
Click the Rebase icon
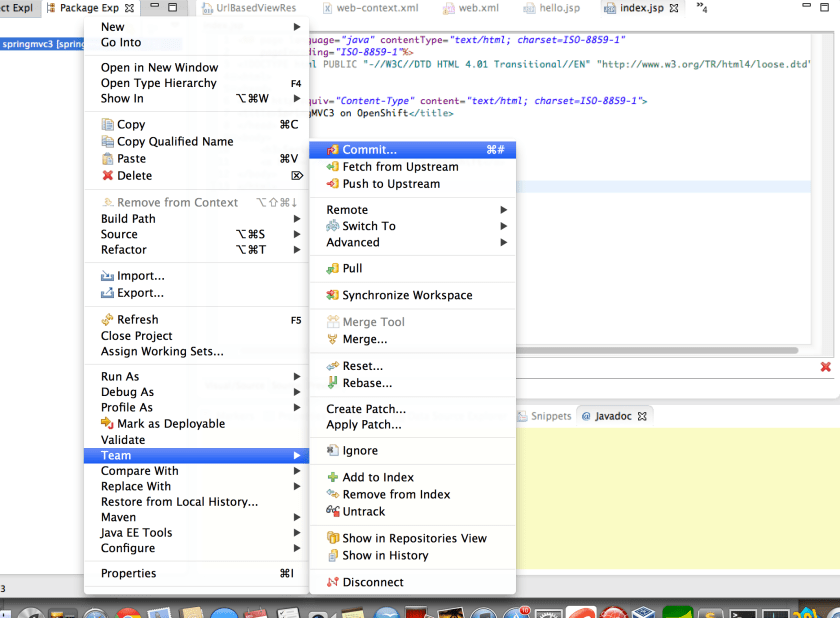pos(333,383)
